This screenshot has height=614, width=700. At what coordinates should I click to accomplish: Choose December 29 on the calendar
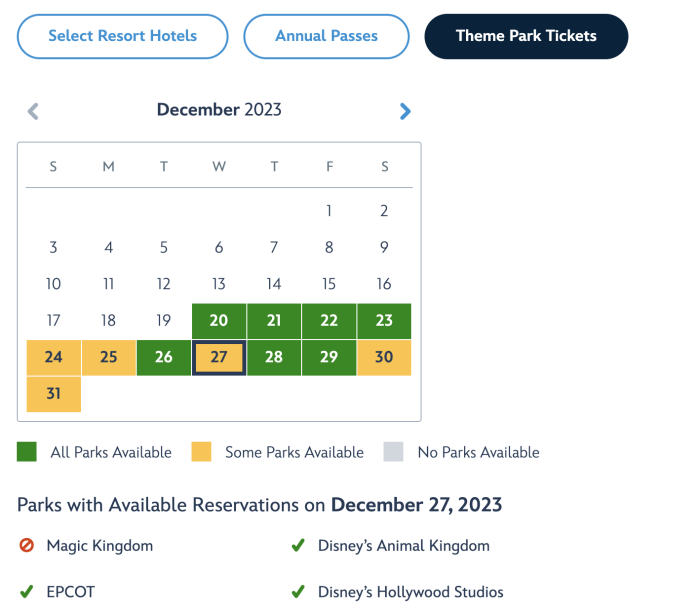point(329,358)
